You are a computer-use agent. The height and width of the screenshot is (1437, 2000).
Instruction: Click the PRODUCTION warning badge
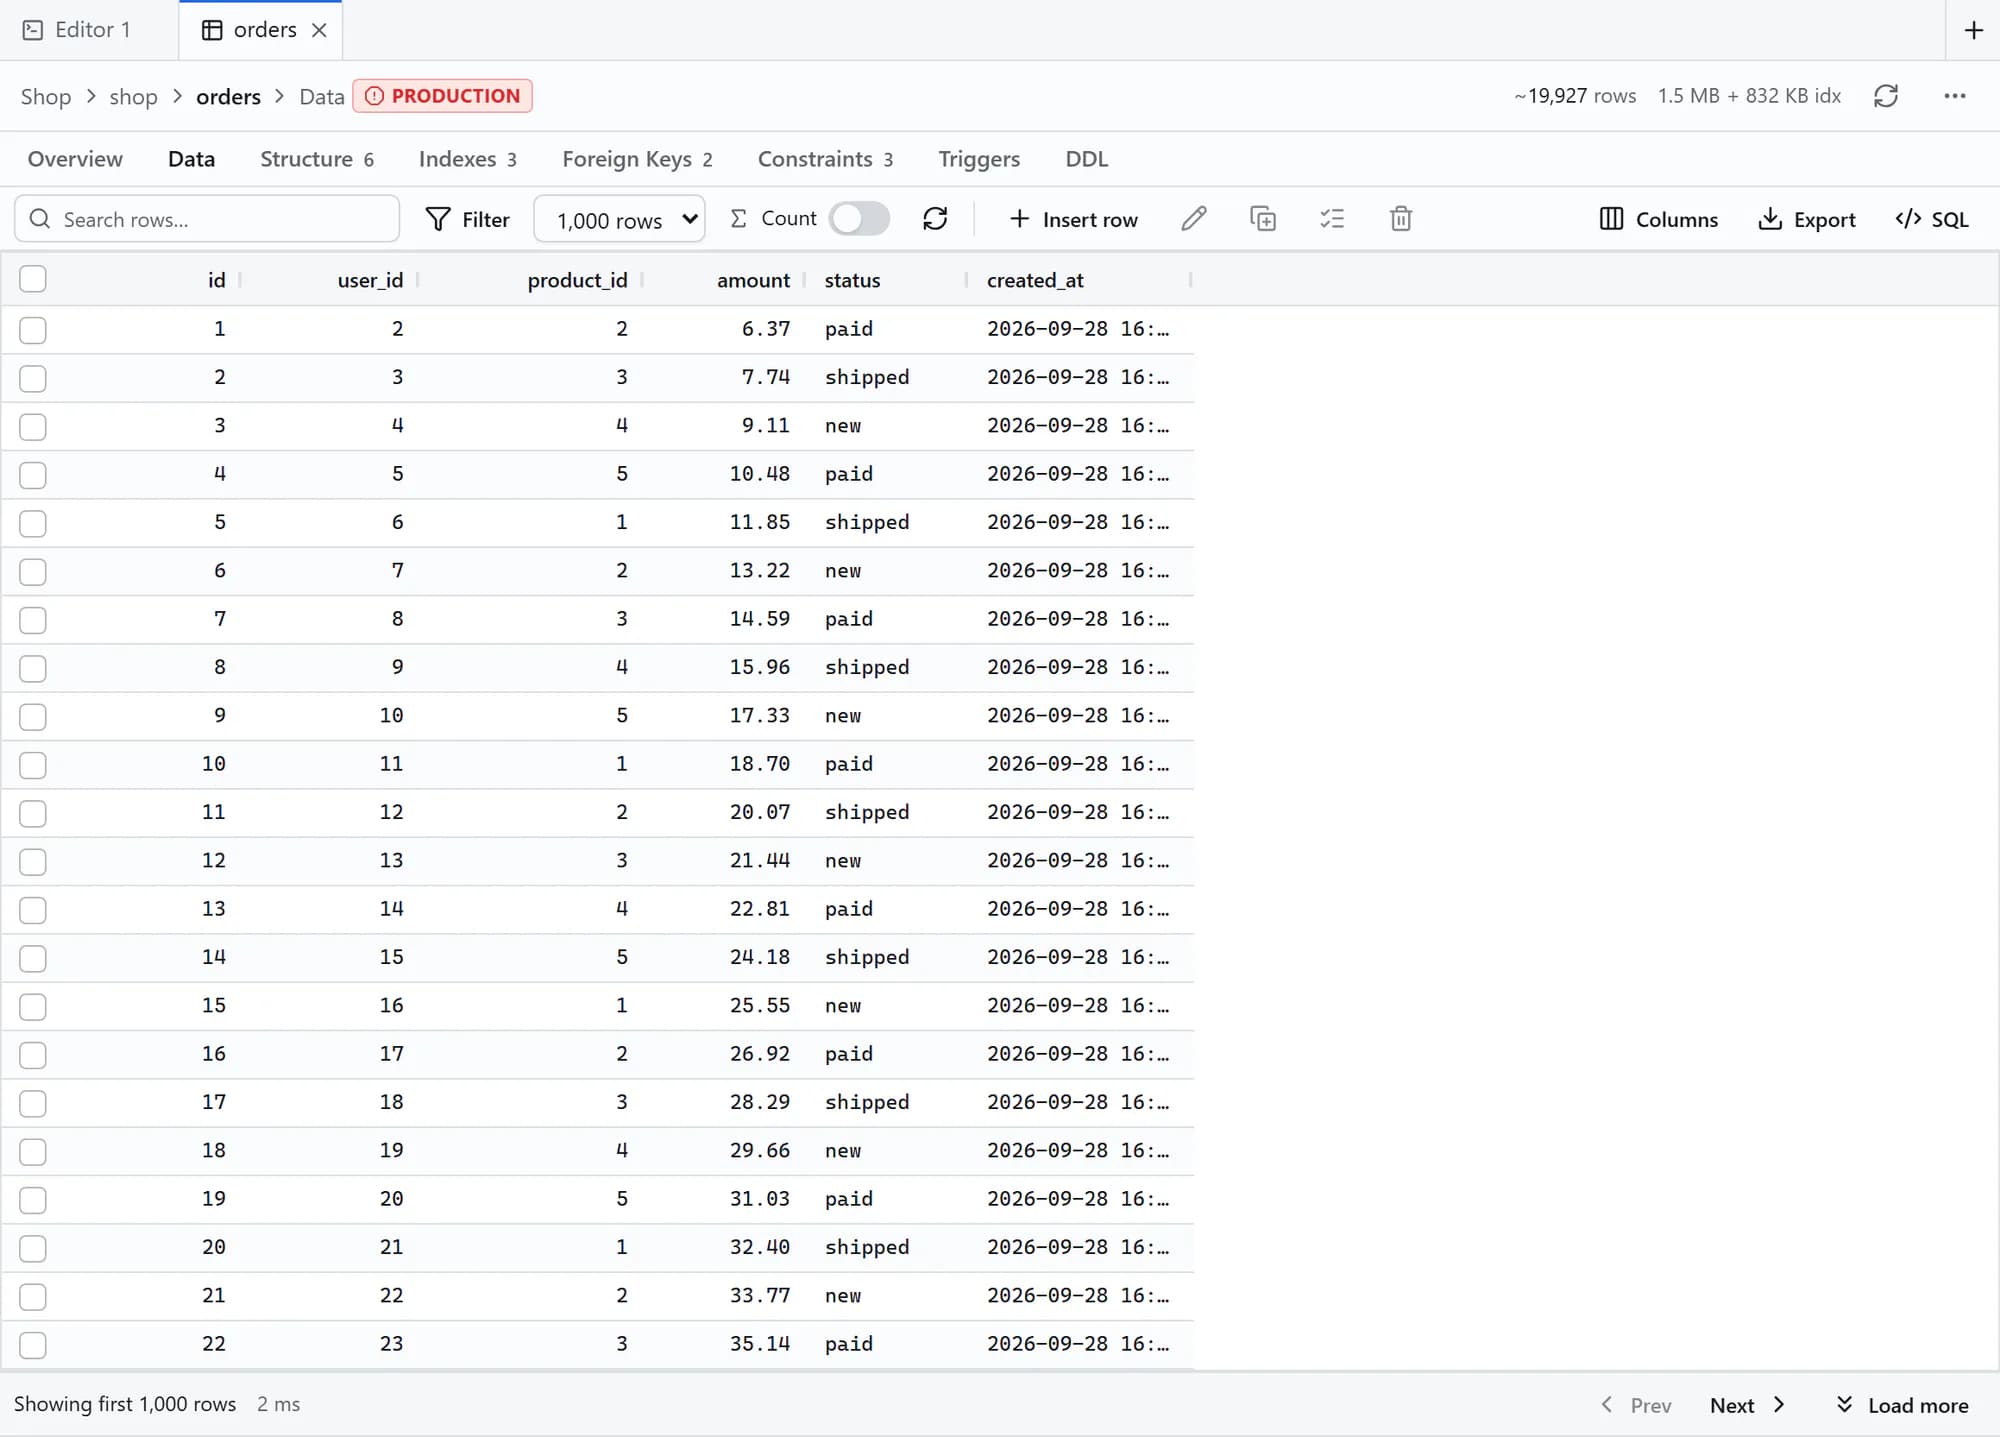pyautogui.click(x=442, y=96)
